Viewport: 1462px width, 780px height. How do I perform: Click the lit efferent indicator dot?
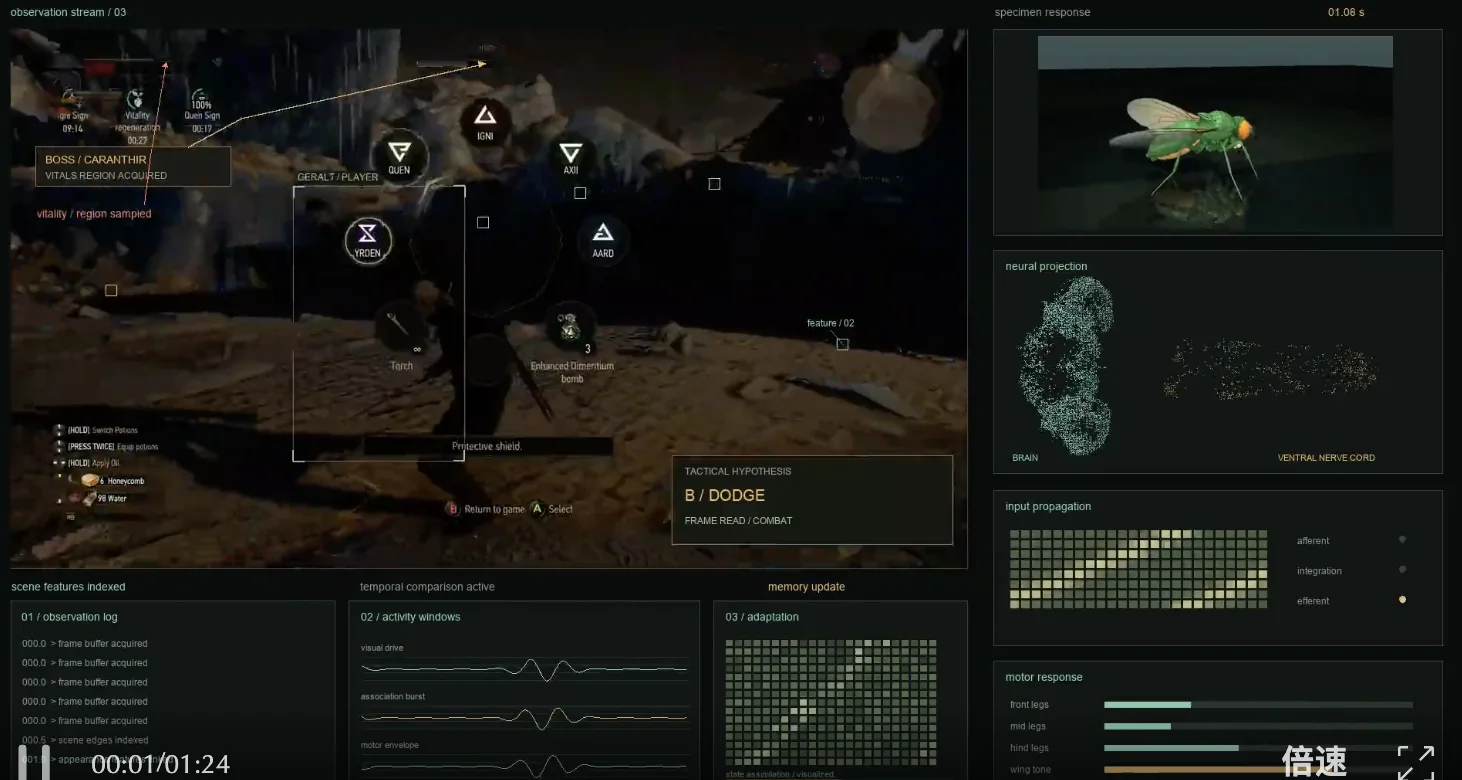1402,600
